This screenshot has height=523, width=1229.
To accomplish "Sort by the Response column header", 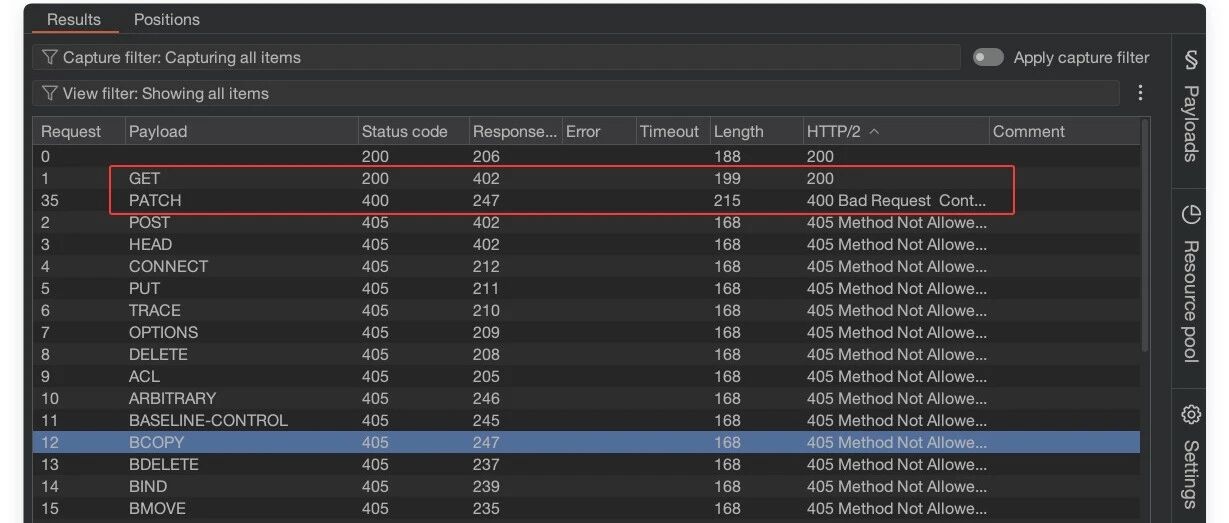I will (515, 131).
